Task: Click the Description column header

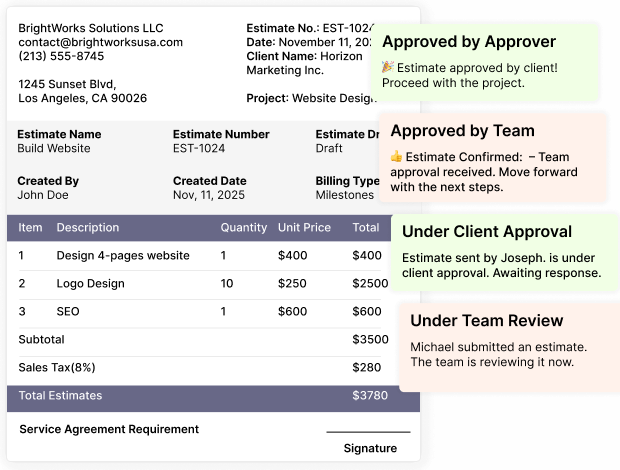Action: pyautogui.click(x=88, y=228)
